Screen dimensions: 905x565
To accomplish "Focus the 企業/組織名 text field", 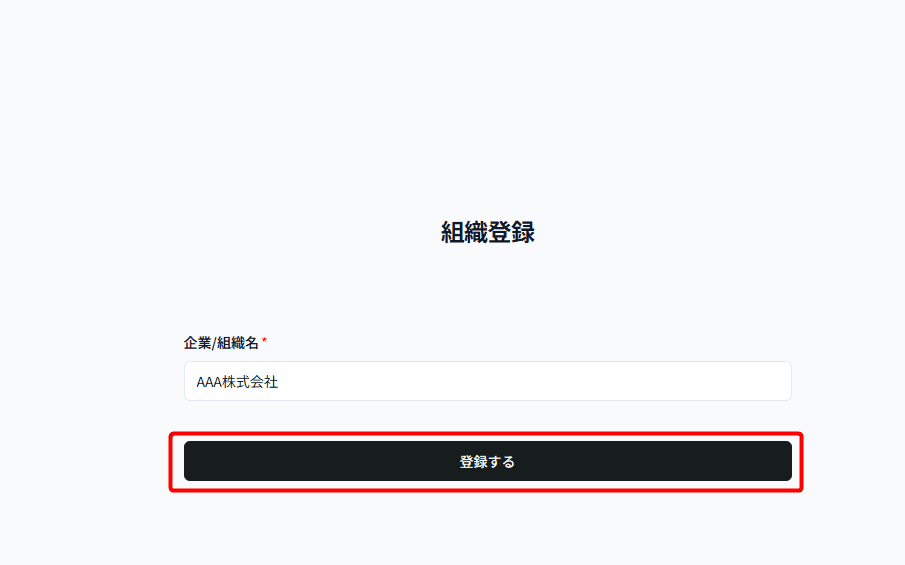I will 488,381.
